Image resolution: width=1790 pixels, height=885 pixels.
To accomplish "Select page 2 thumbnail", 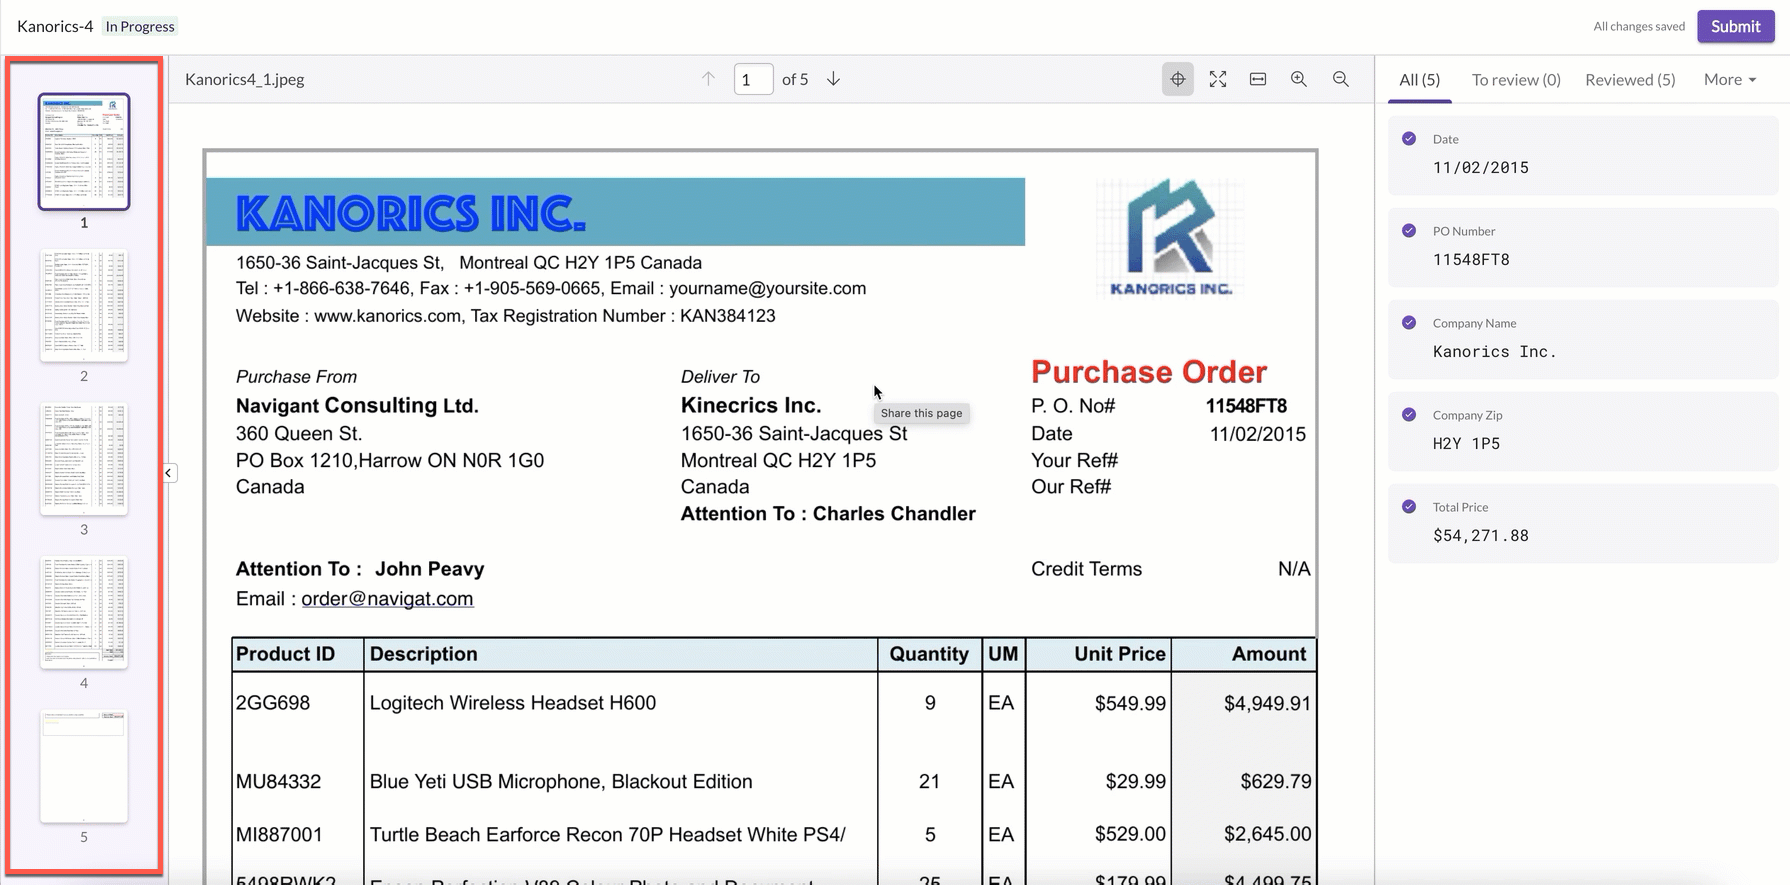I will click(84, 305).
